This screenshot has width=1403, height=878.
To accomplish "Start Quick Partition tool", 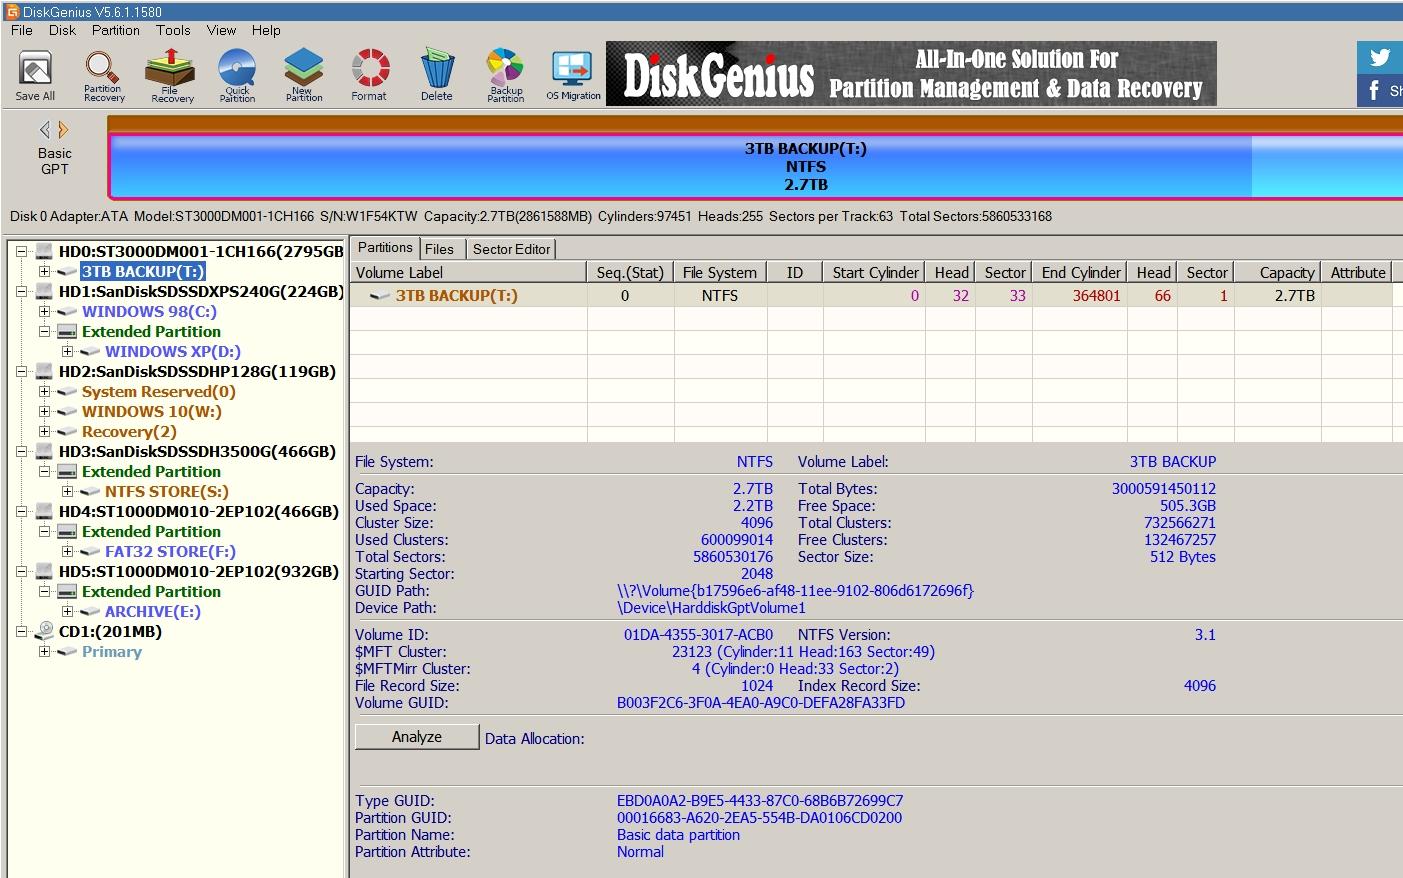I will point(237,75).
